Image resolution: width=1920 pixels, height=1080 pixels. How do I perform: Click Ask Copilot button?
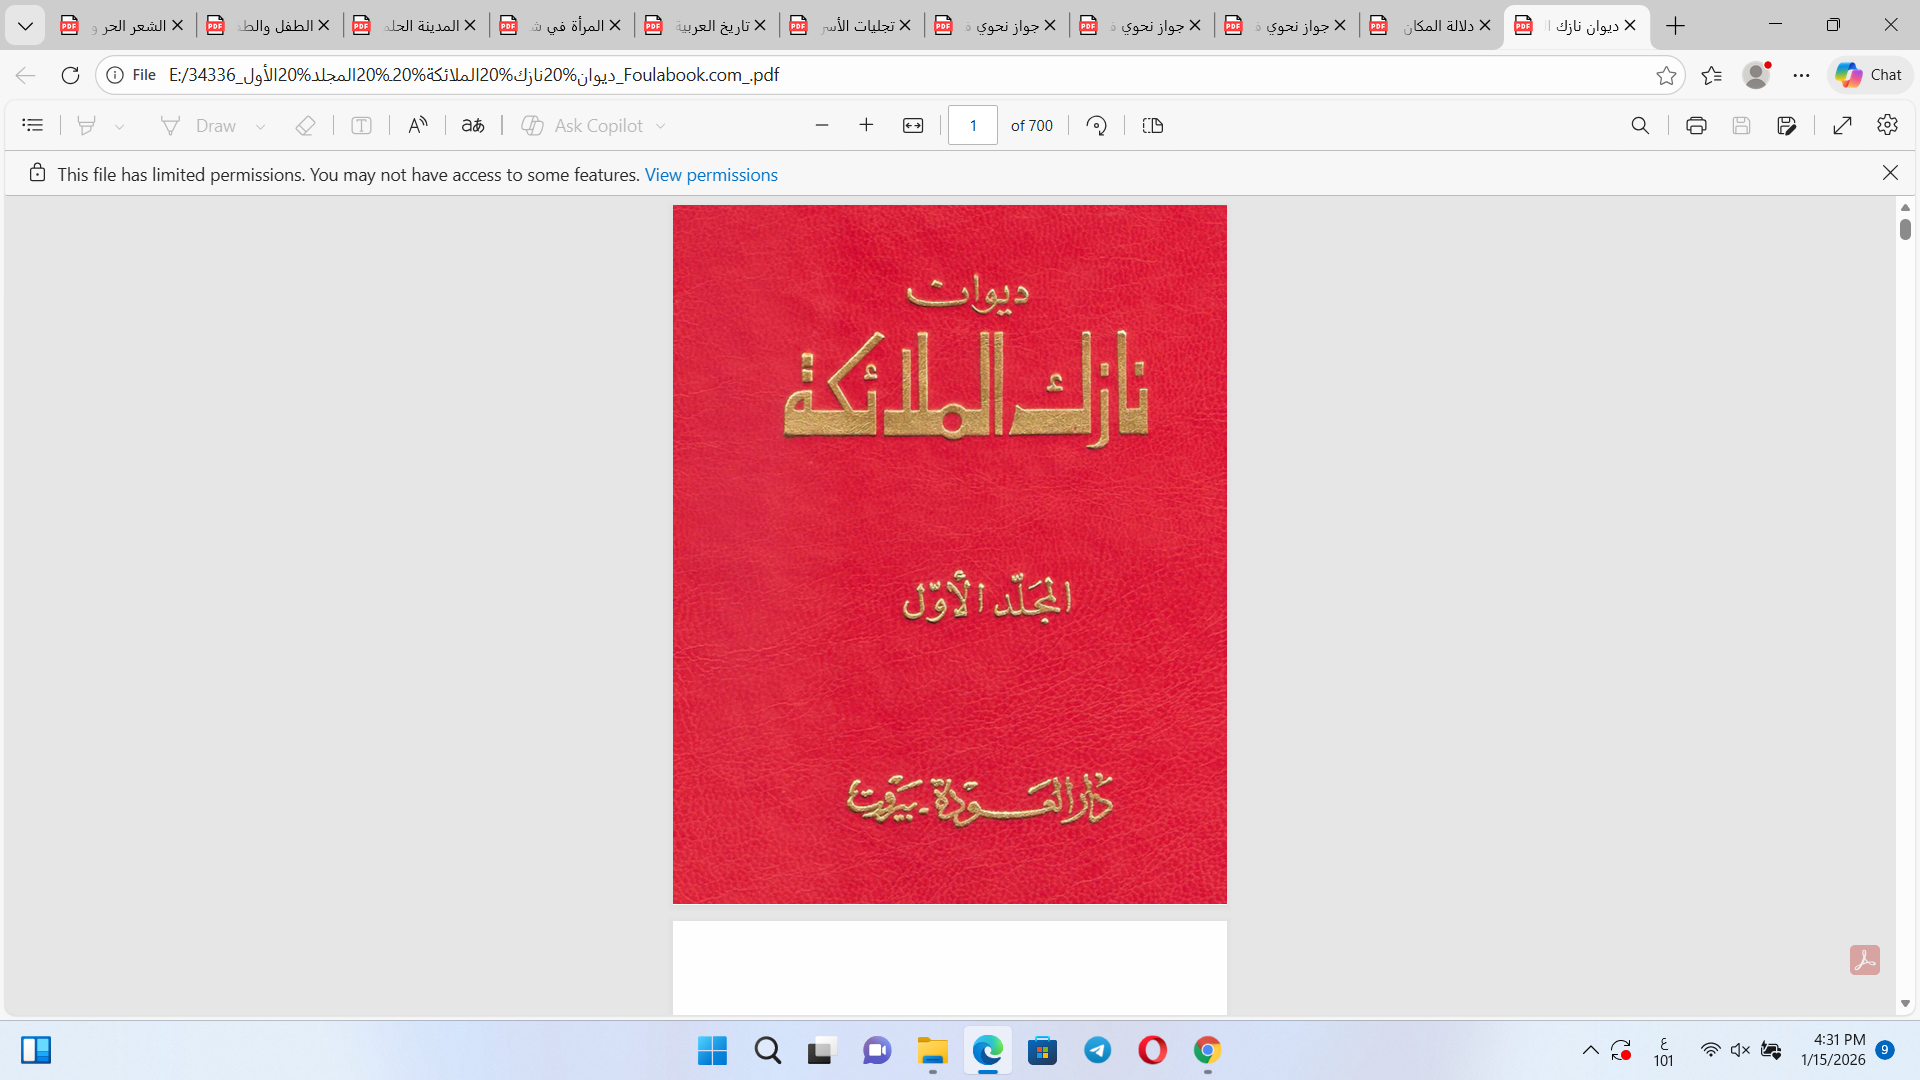click(x=583, y=125)
